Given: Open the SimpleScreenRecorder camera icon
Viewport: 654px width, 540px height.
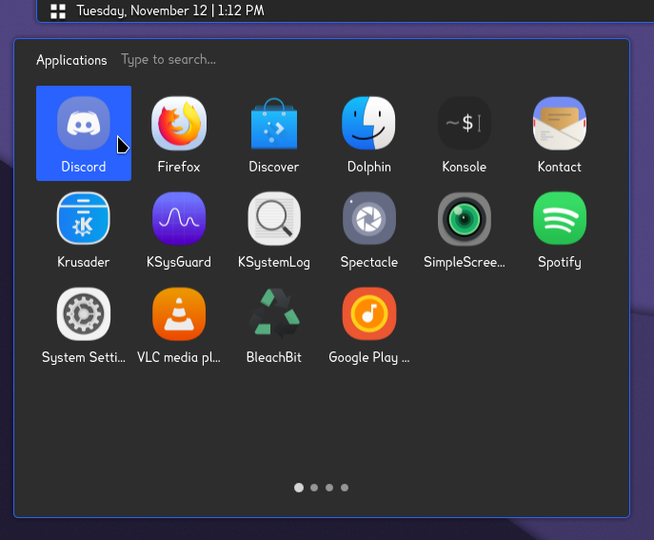Looking at the screenshot, I should (x=464, y=219).
